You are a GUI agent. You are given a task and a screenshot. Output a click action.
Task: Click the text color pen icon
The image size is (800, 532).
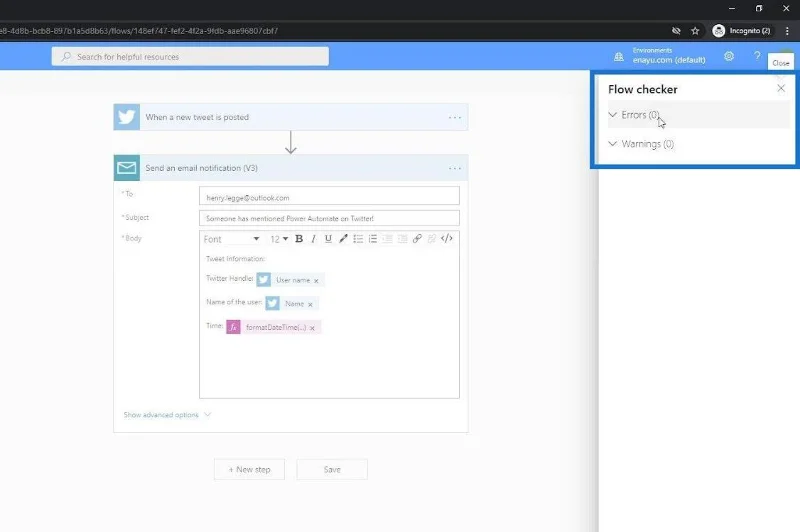pos(343,239)
